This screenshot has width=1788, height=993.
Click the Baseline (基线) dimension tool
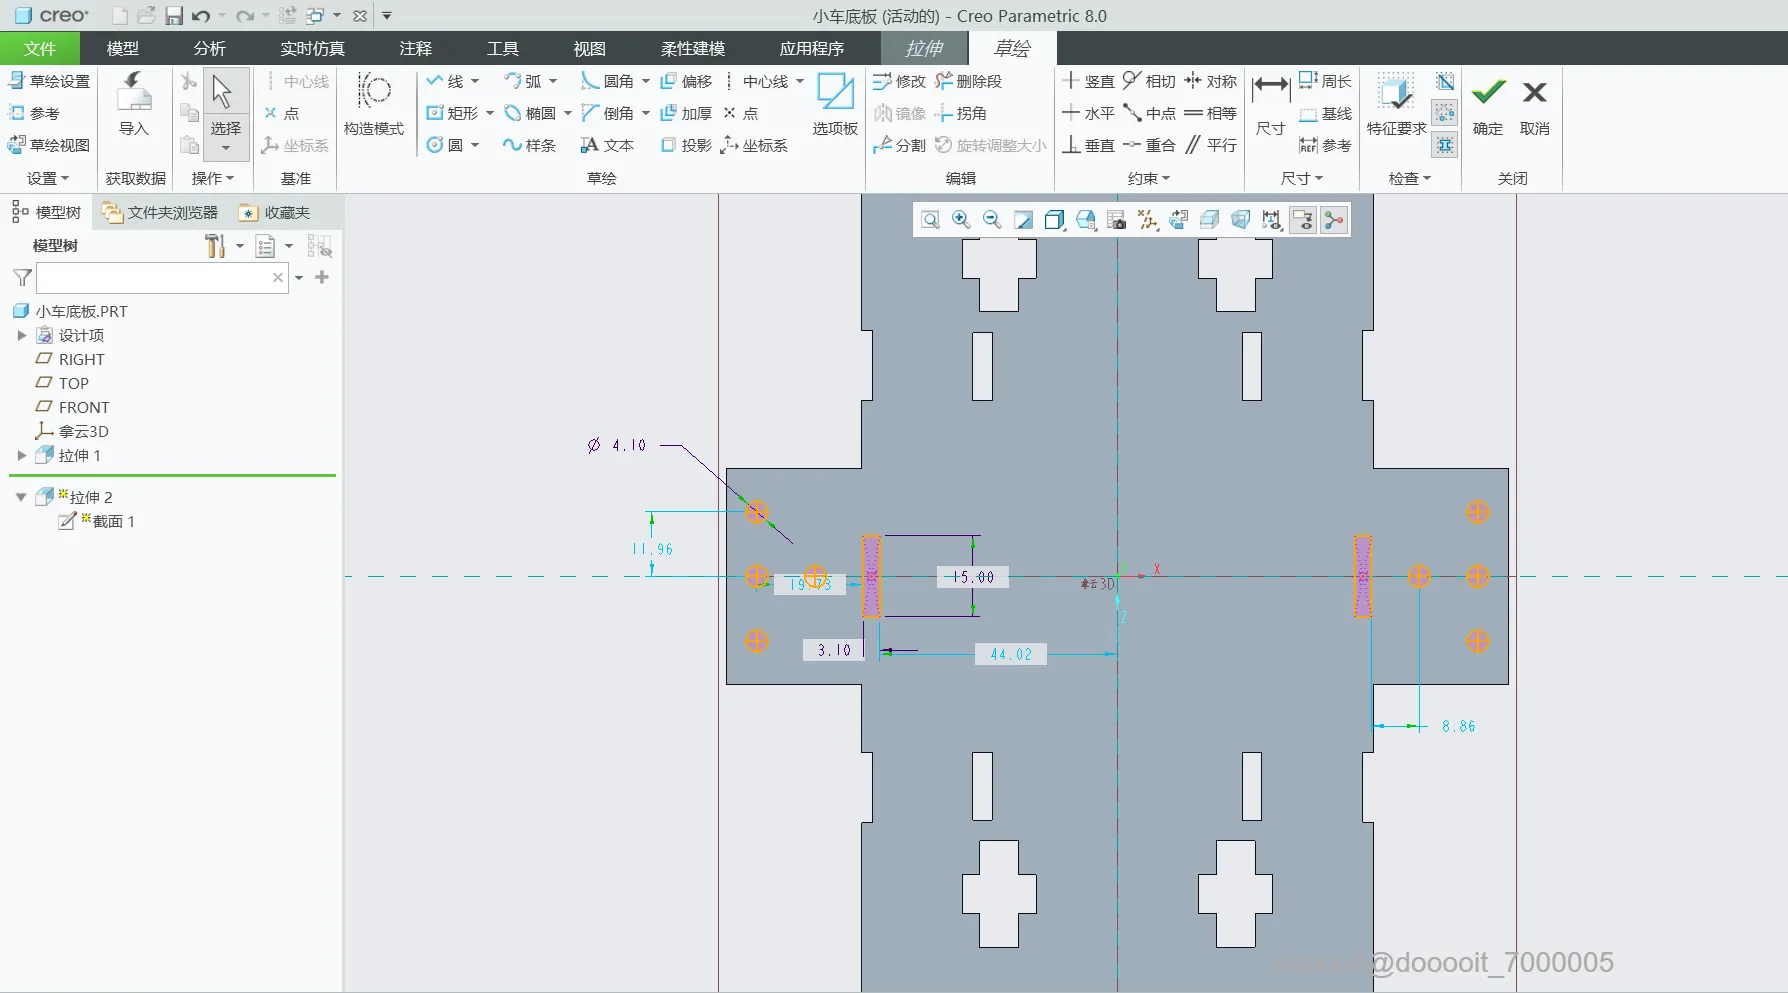click(x=1325, y=114)
